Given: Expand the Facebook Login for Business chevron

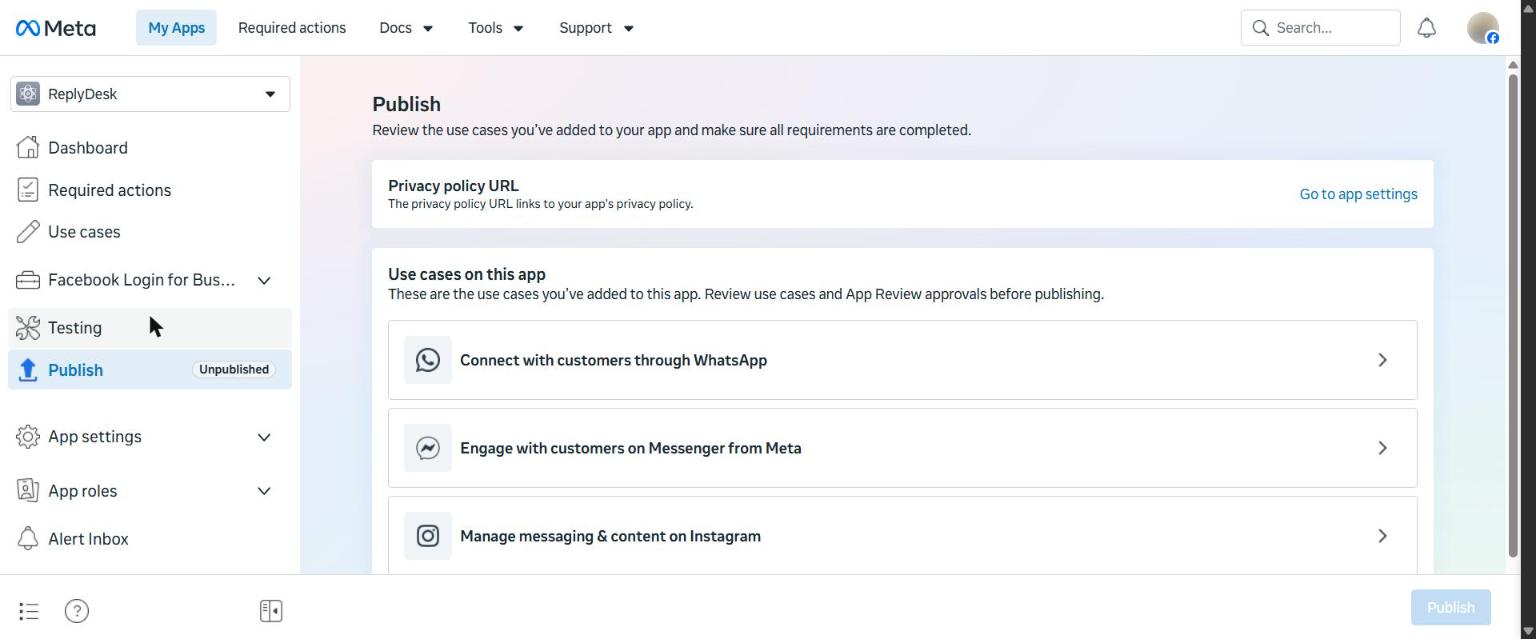Looking at the screenshot, I should point(264,281).
